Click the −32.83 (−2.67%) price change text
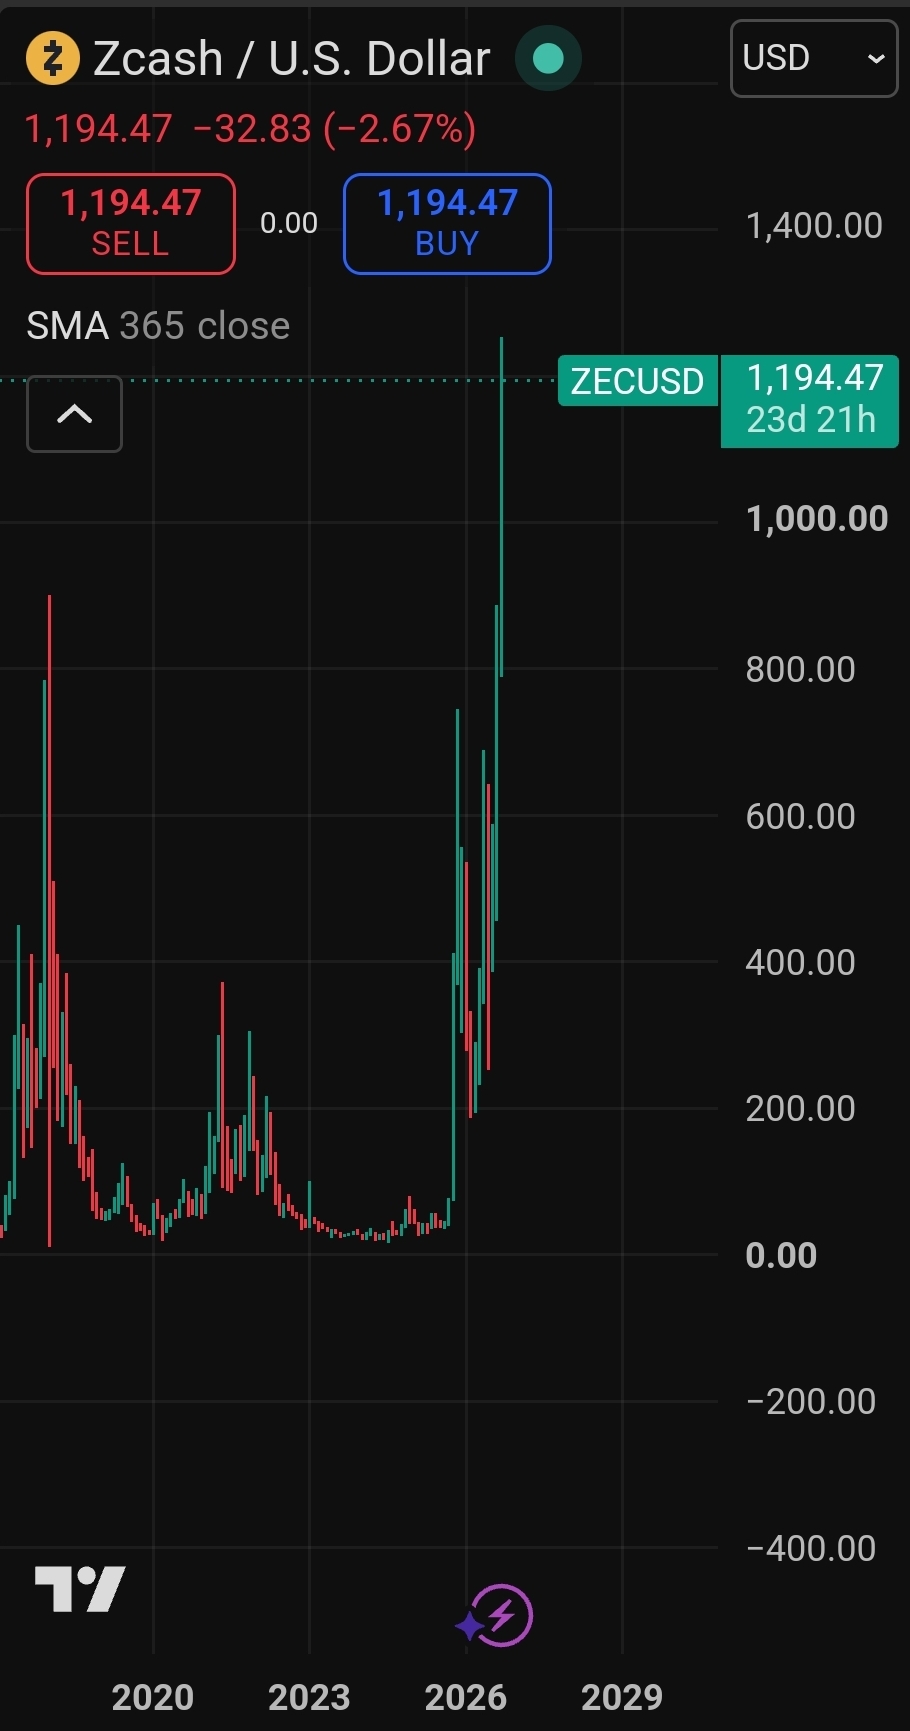910x1731 pixels. pos(334,129)
